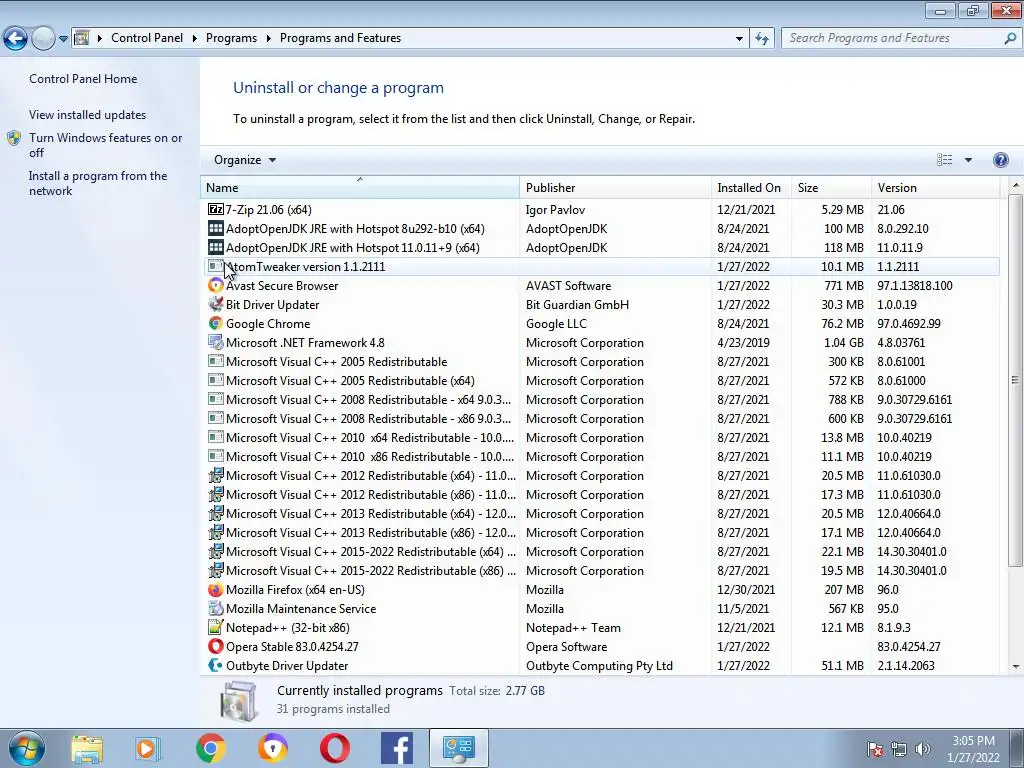Open the help button in toolbar
Viewport: 1024px width, 768px height.
pyautogui.click(x=1000, y=160)
